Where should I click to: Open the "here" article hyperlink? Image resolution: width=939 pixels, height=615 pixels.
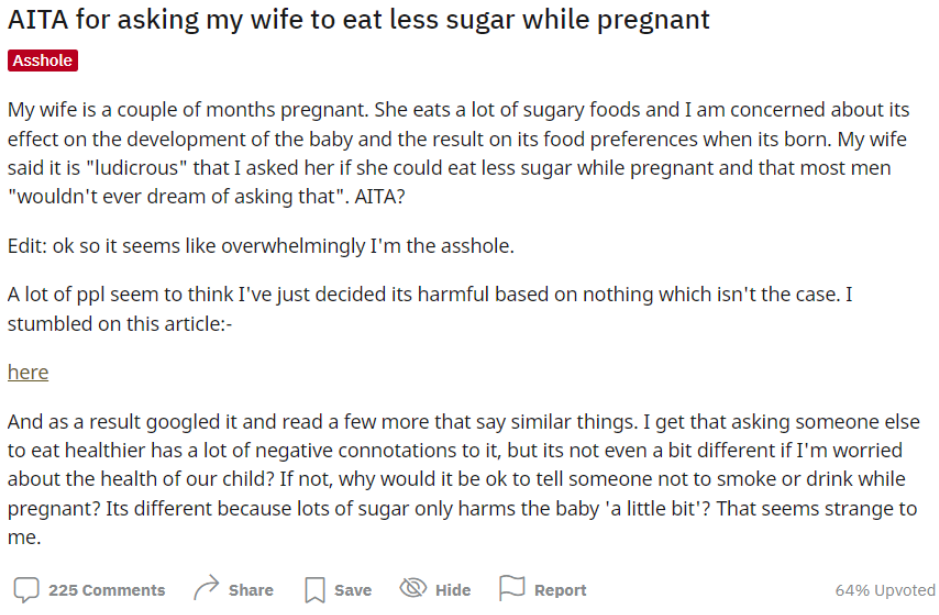[x=28, y=372]
